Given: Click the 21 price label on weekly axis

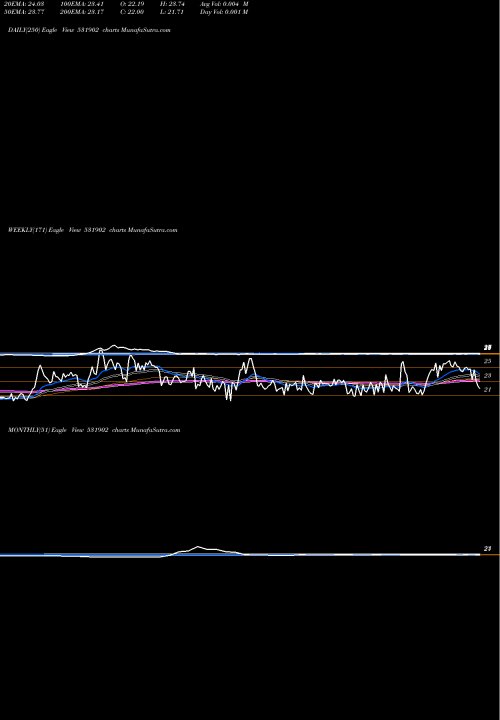Looking at the screenshot, I should pyautogui.click(x=488, y=390).
